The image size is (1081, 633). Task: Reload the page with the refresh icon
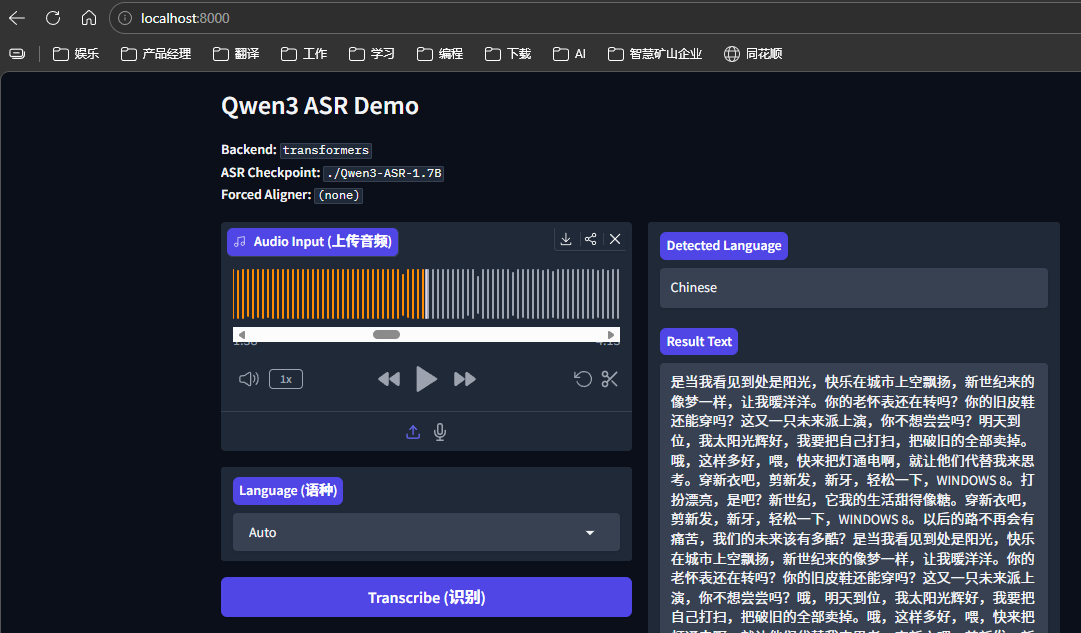(53, 18)
